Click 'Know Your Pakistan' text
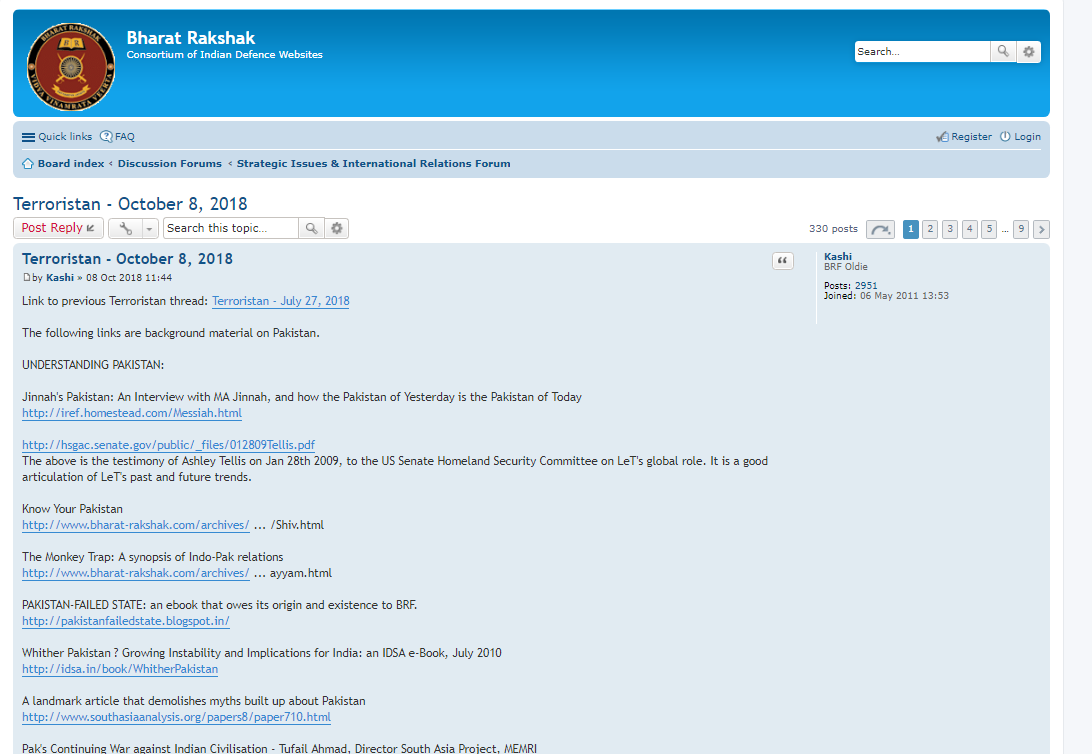 coord(72,509)
